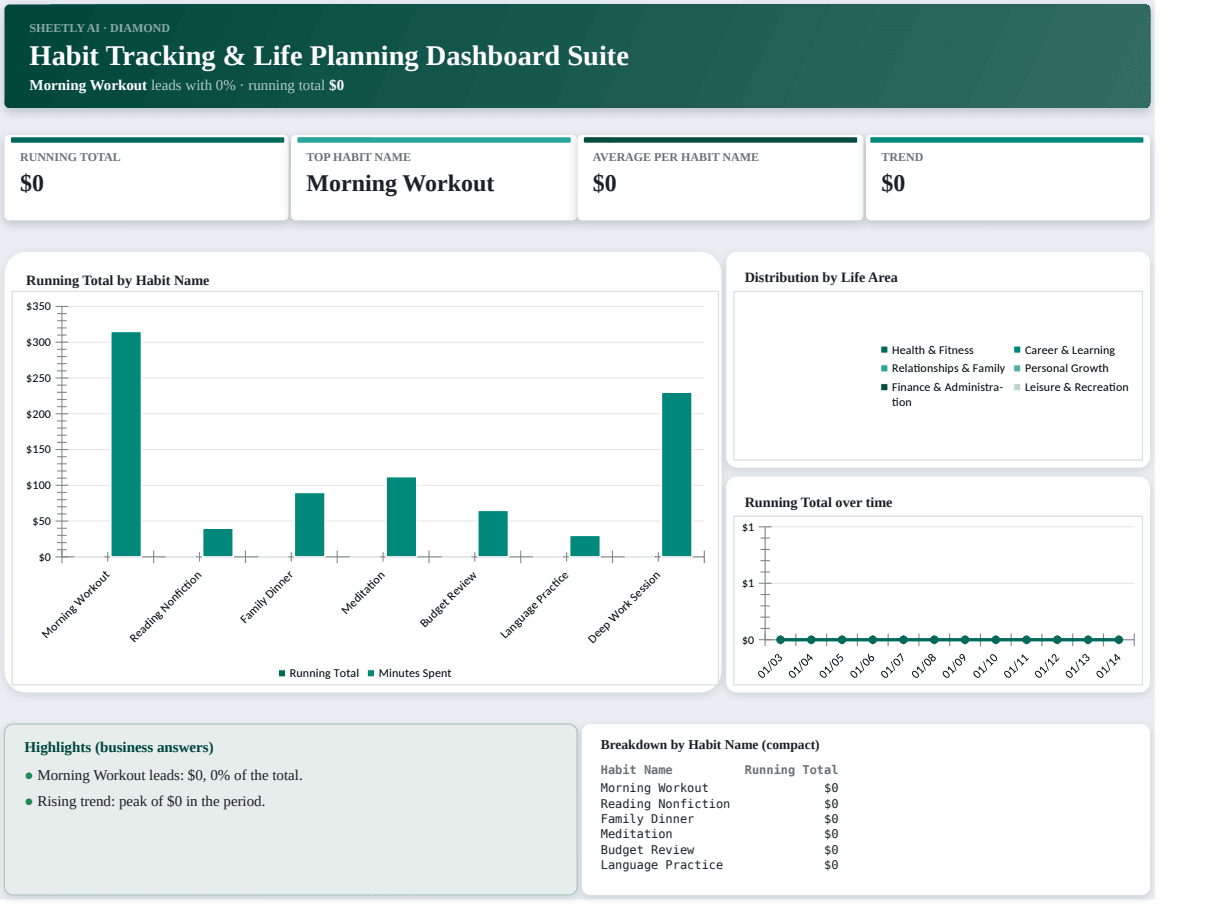Click the 01/11 data point on line chart
Image resolution: width=1227 pixels, height=922 pixels.
click(x=1026, y=640)
